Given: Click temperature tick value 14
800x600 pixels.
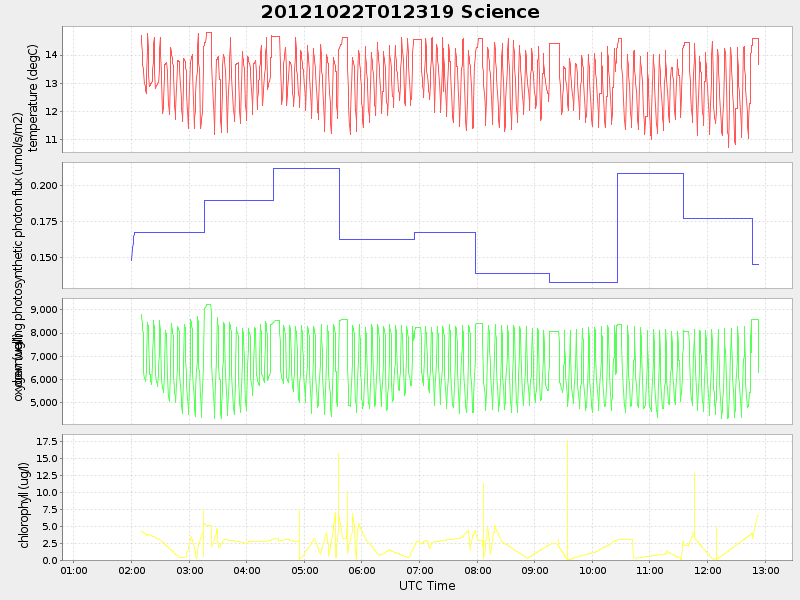Looking at the screenshot, I should pyautogui.click(x=52, y=55).
